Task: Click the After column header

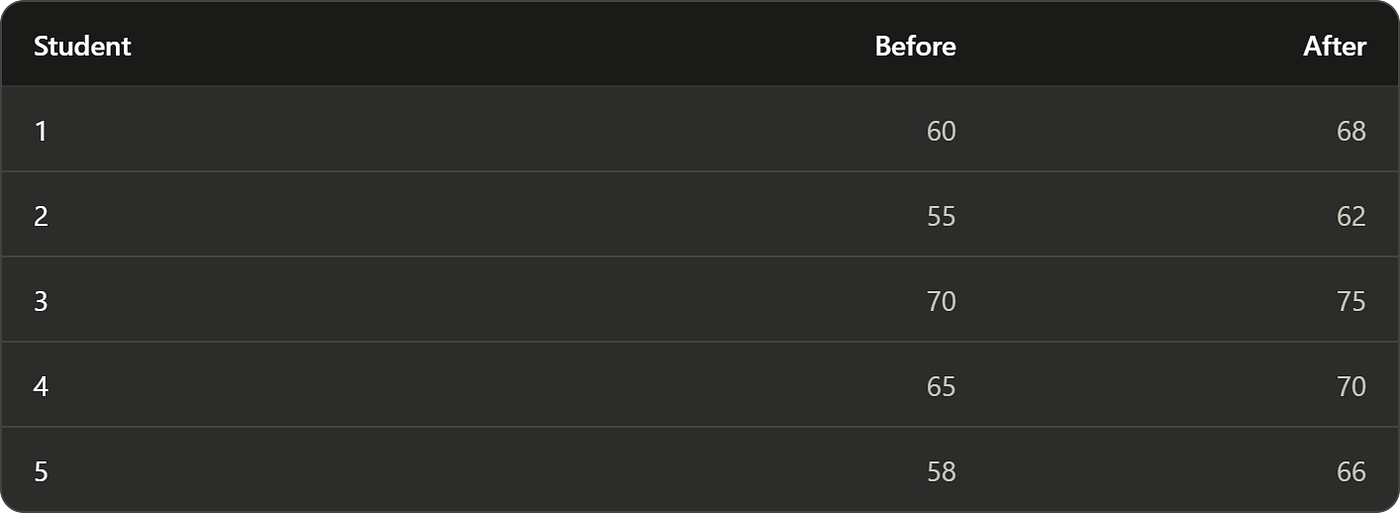Action: click(x=1334, y=46)
